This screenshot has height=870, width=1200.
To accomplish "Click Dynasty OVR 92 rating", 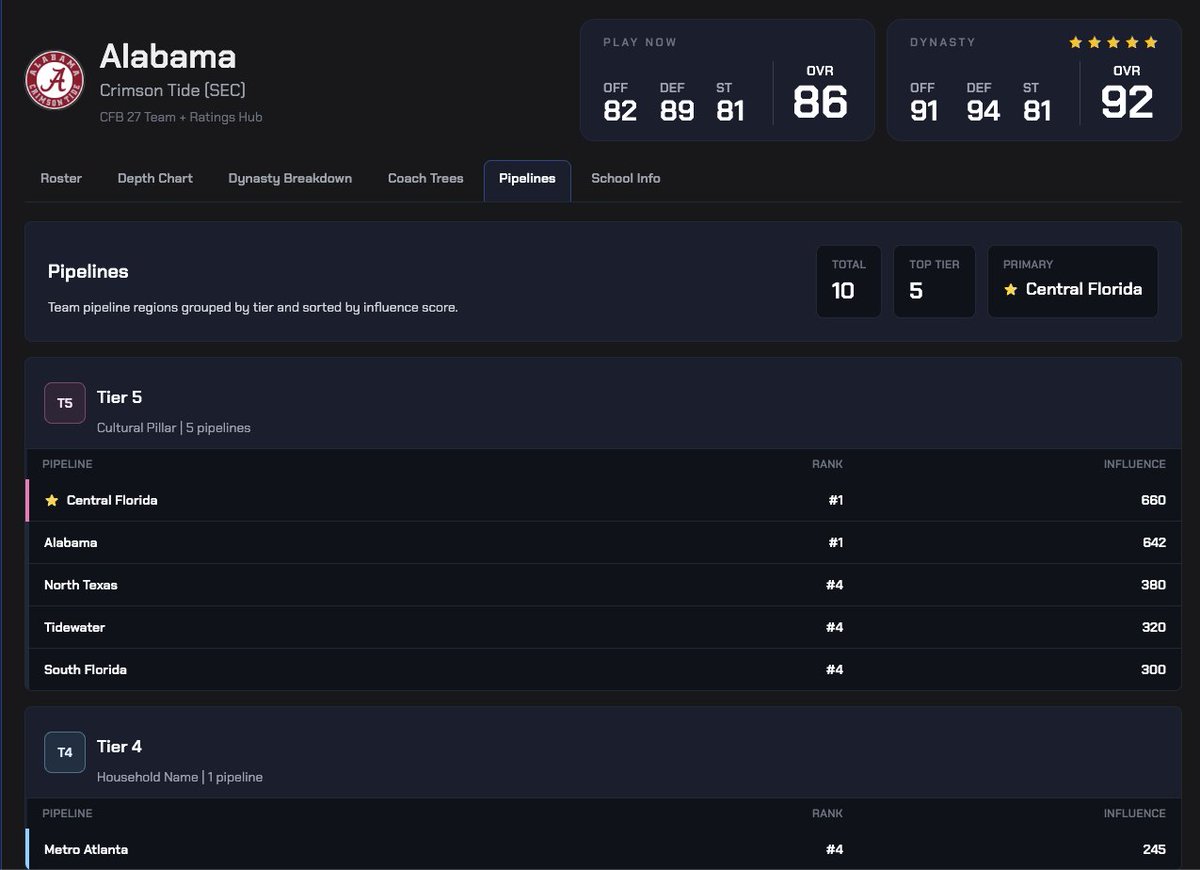I will (x=1127, y=102).
